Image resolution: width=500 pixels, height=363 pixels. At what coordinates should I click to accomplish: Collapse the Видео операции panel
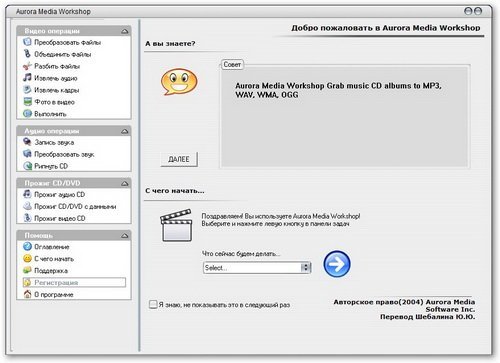tap(125, 31)
